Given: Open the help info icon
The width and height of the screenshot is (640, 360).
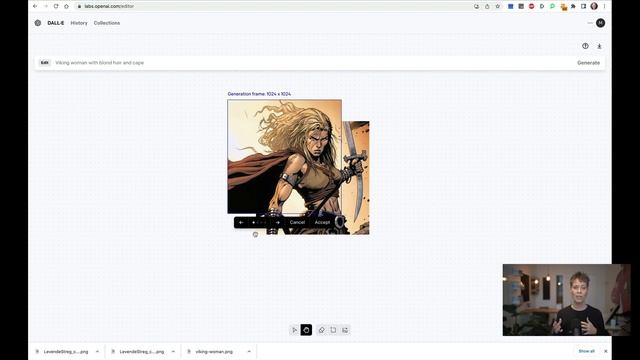Looking at the screenshot, I should [x=585, y=46].
